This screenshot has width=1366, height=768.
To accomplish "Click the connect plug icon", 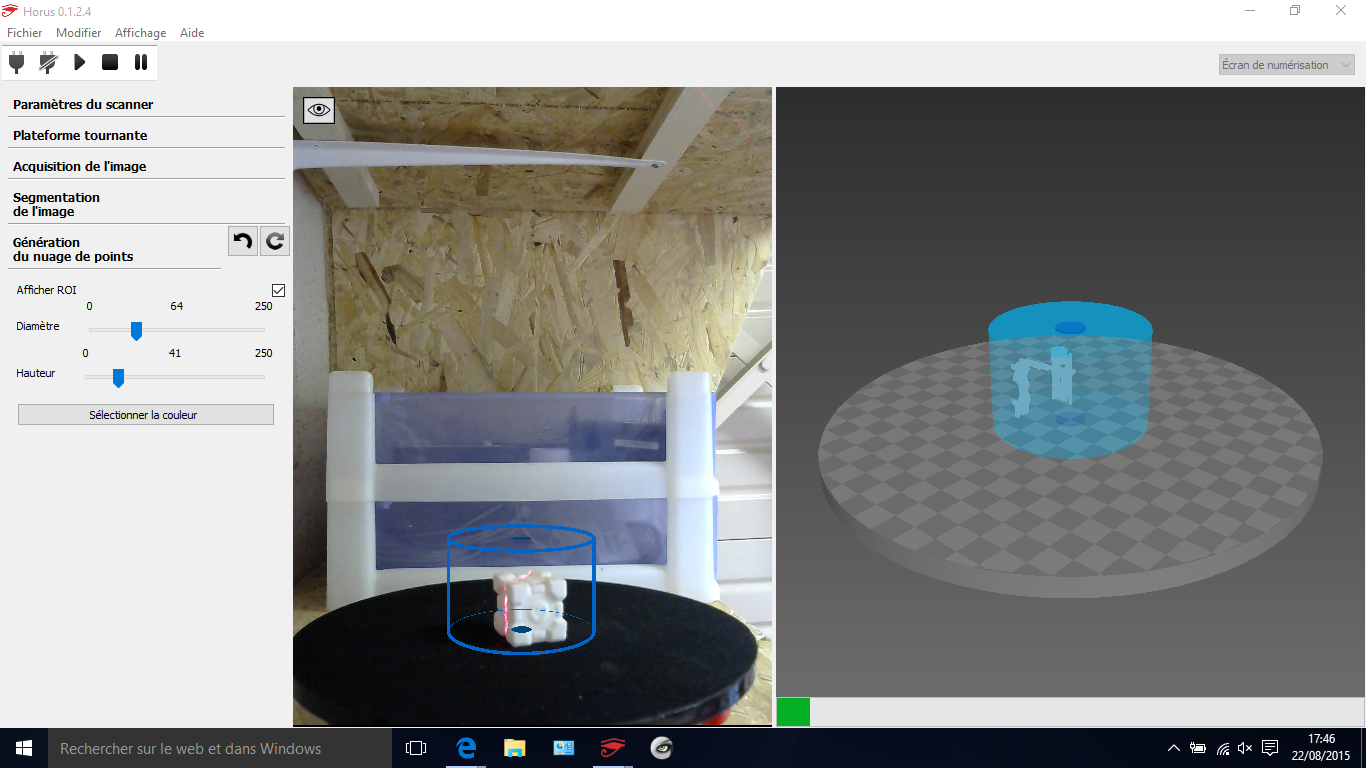I will click(17, 62).
